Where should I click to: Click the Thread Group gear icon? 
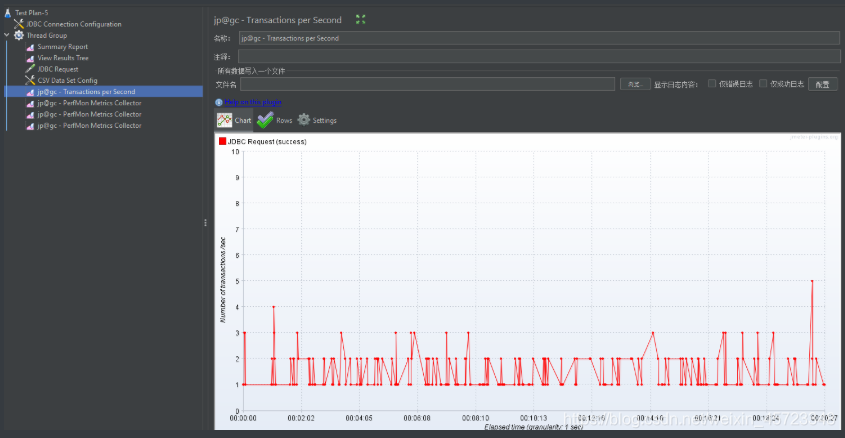click(x=19, y=35)
